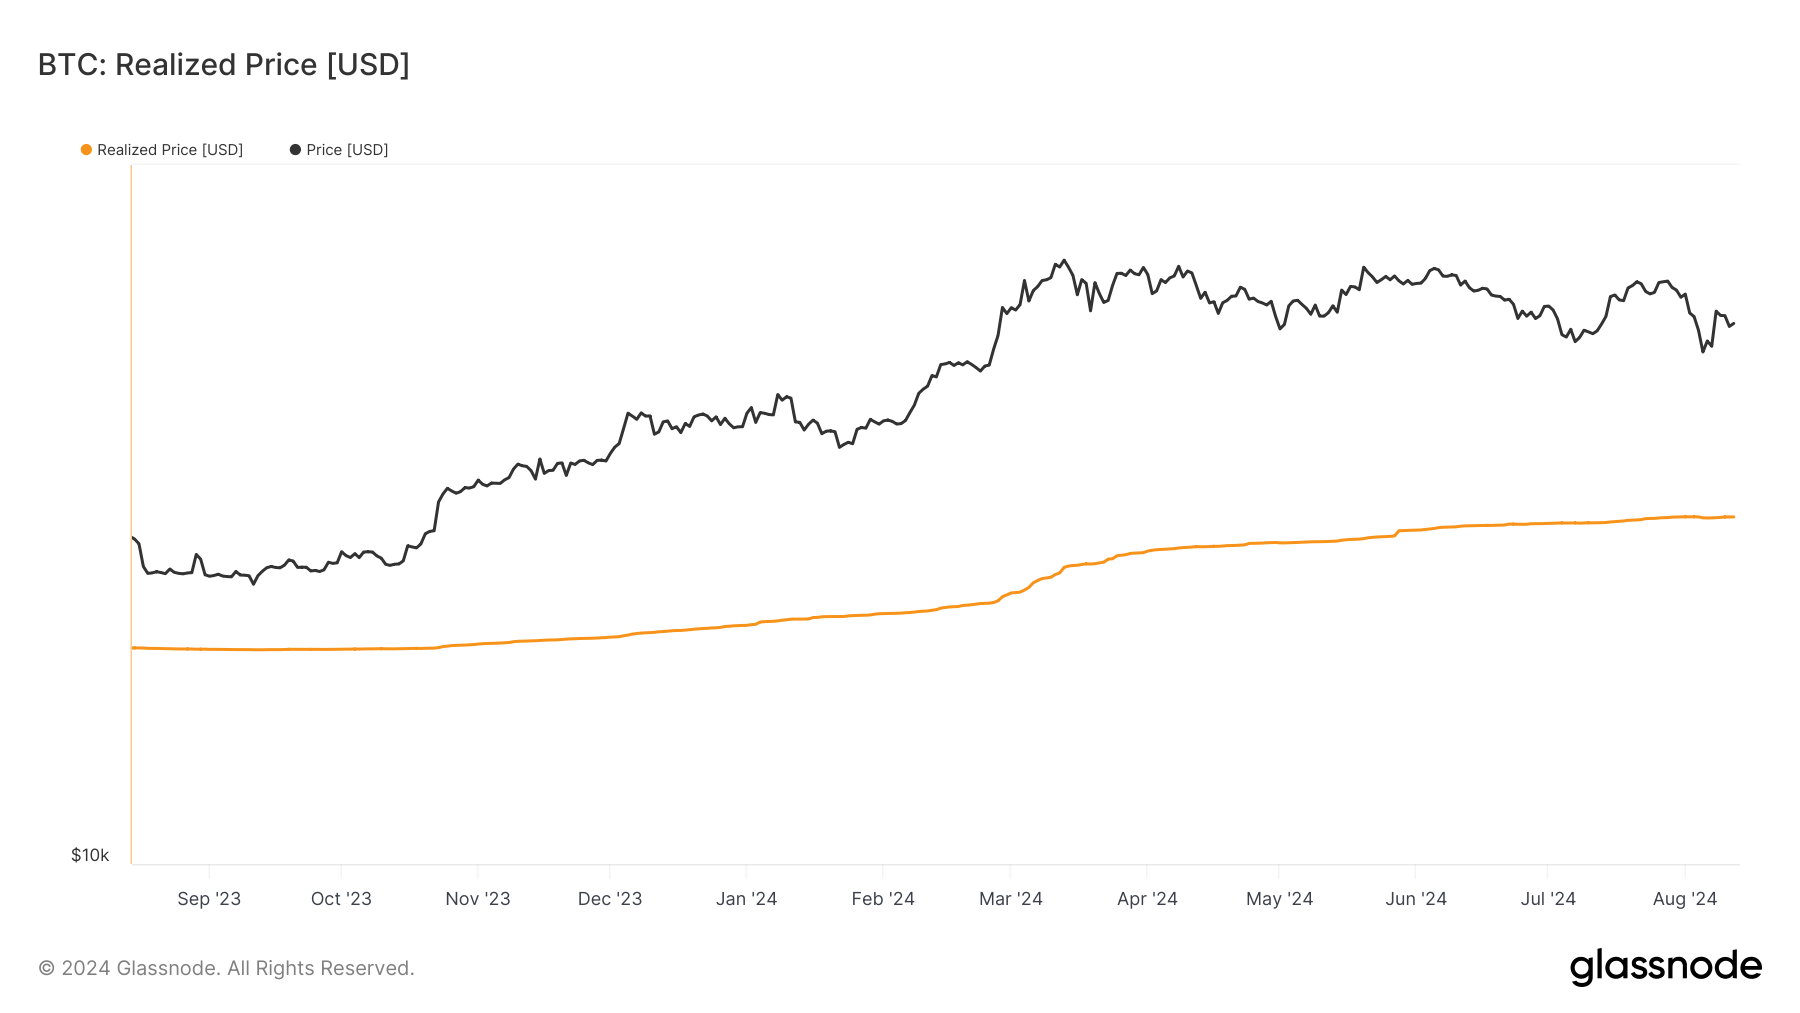Click the May '24 axis label
Image resolution: width=1800 pixels, height=1013 pixels.
point(1279,899)
